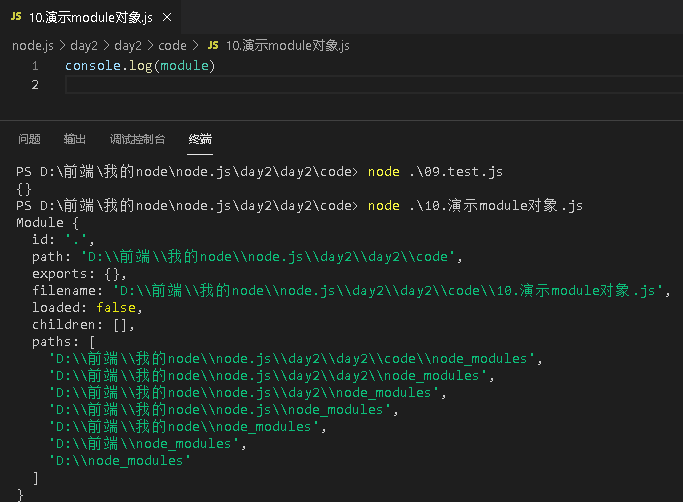Image resolution: width=683 pixels, height=502 pixels.
Task: Click line number 1 in gutter
Action: [35, 66]
